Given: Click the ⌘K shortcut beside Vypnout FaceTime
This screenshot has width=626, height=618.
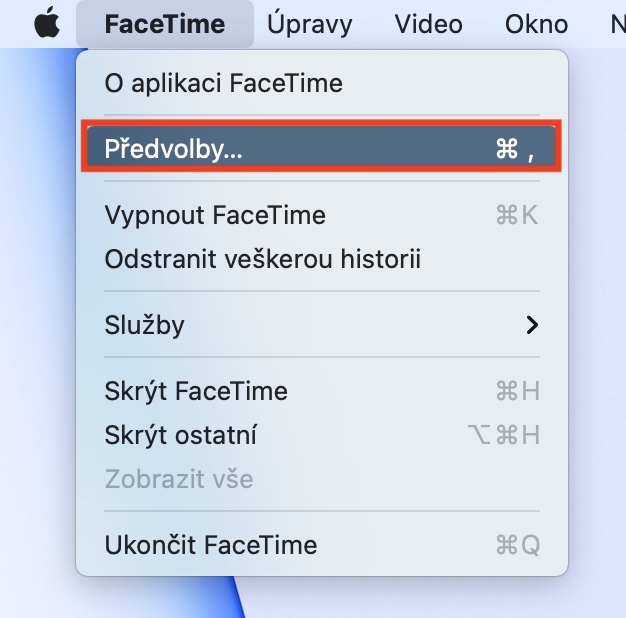Looking at the screenshot, I should [x=517, y=215].
